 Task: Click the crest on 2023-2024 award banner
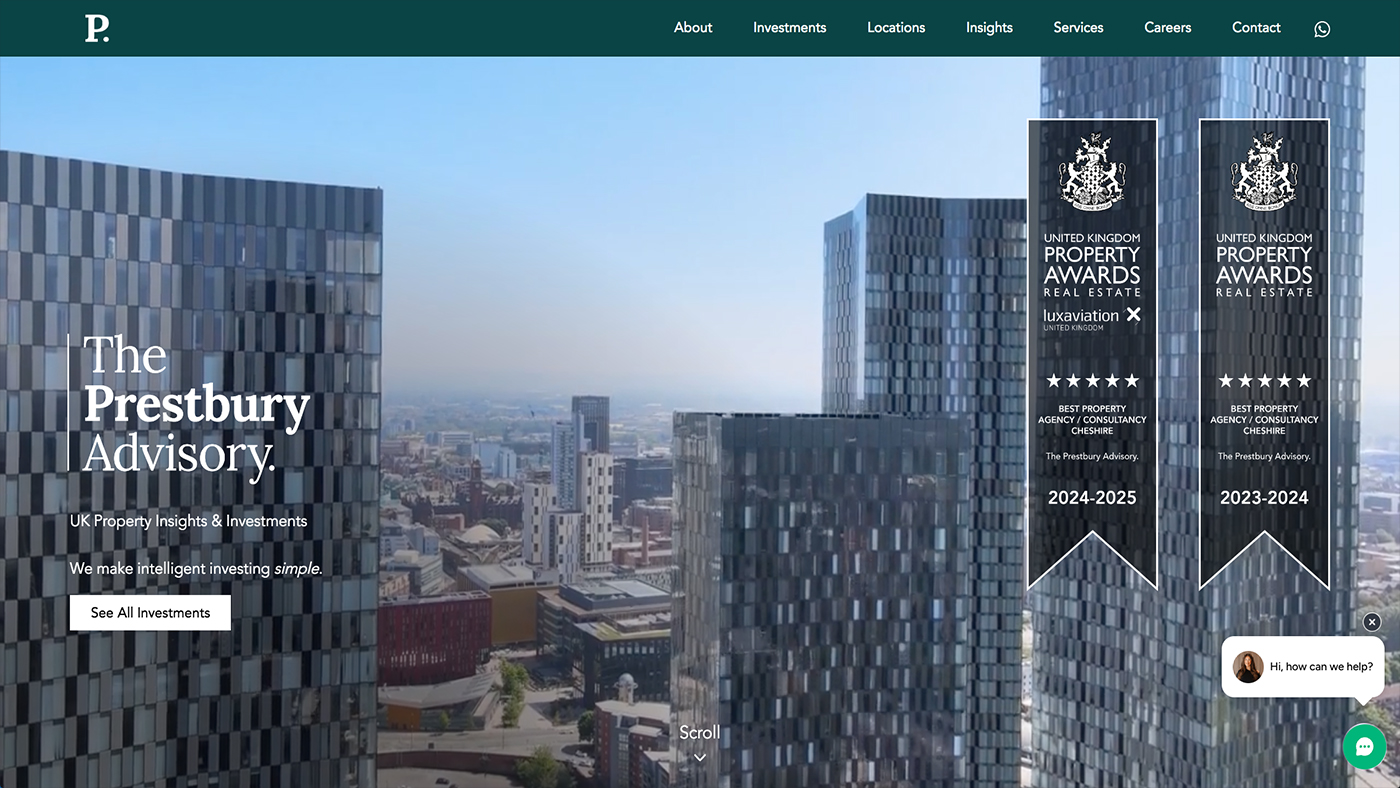click(x=1264, y=173)
